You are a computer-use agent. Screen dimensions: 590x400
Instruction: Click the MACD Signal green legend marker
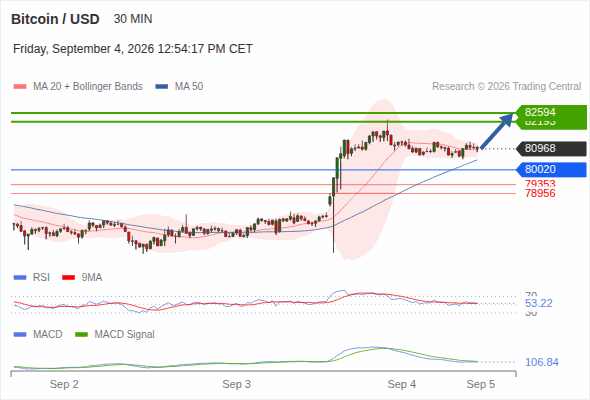point(81,335)
